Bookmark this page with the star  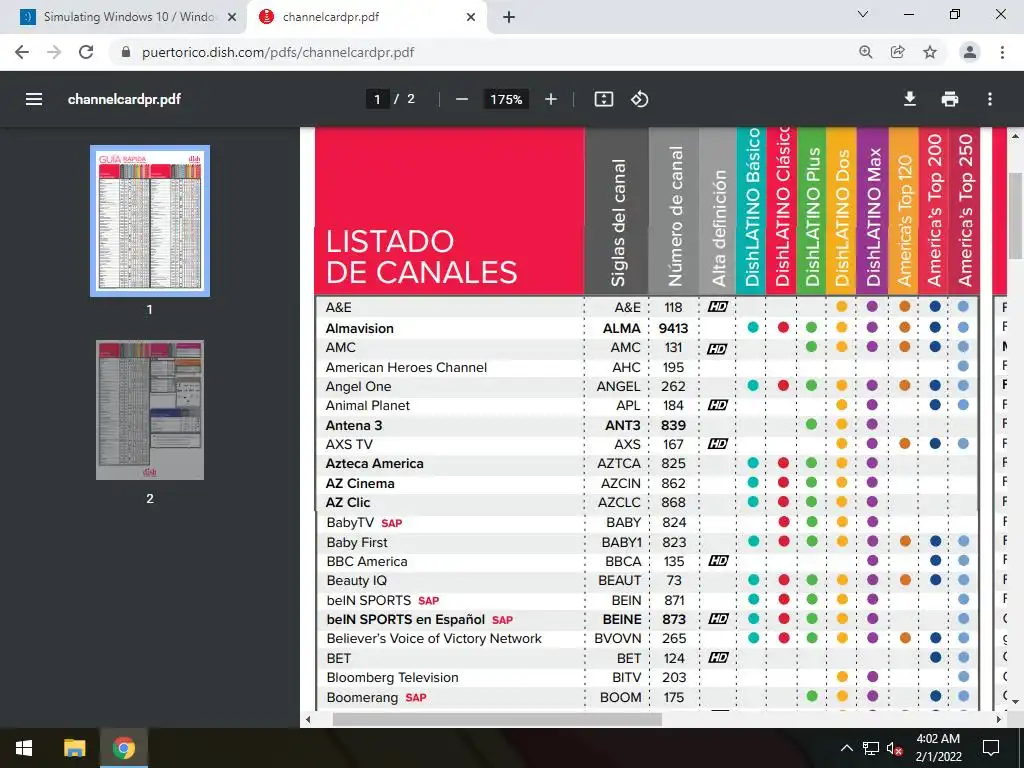point(930,52)
